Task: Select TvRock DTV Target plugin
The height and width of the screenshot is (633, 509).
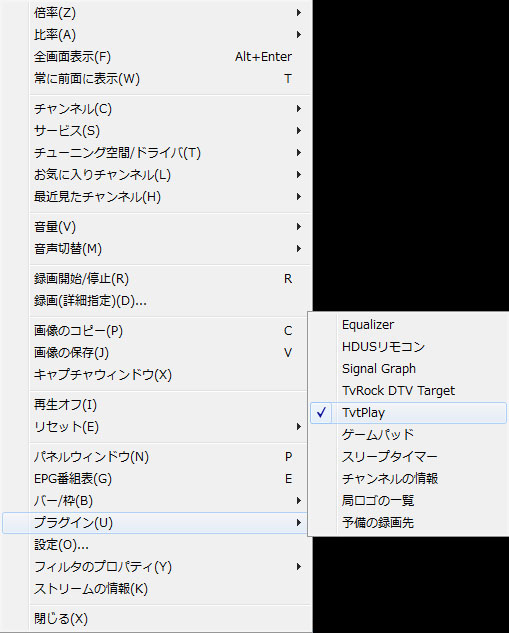Action: pos(408,390)
